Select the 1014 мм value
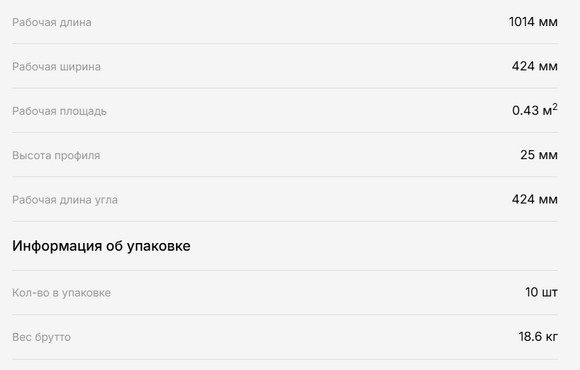Screen dimensions: 580x370 533,22
